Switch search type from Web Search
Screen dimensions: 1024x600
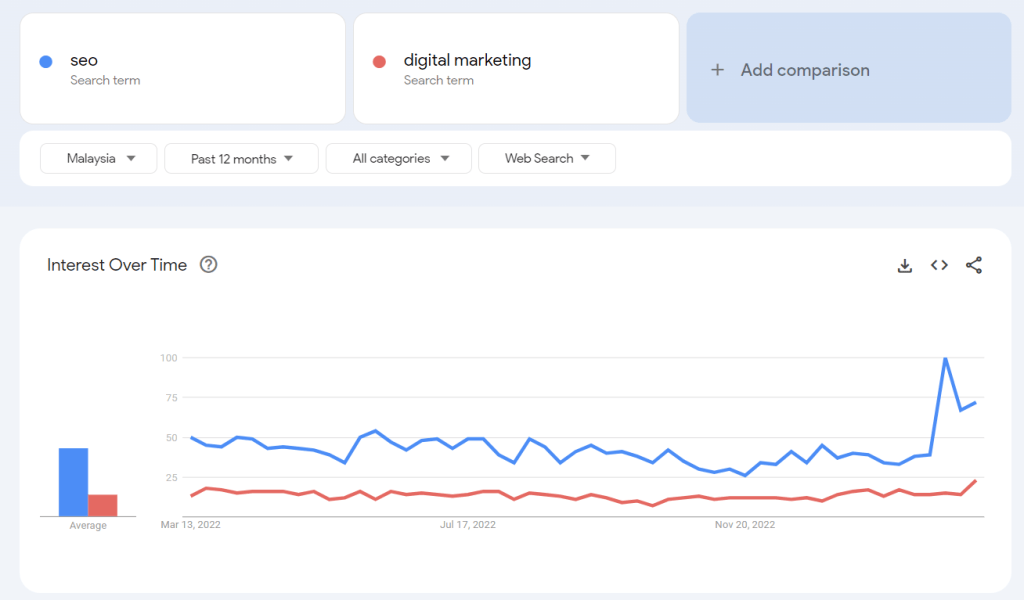click(x=546, y=158)
